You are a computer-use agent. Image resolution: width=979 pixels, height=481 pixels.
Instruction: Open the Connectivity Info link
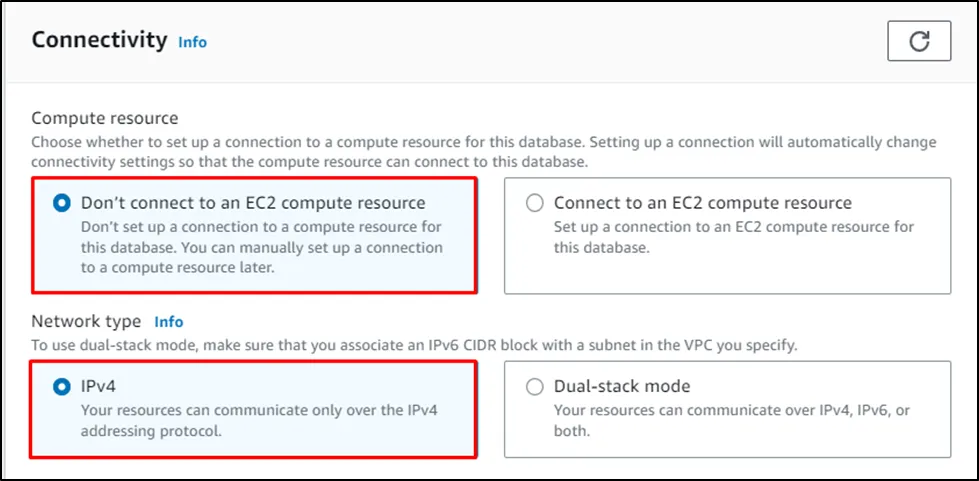[192, 42]
